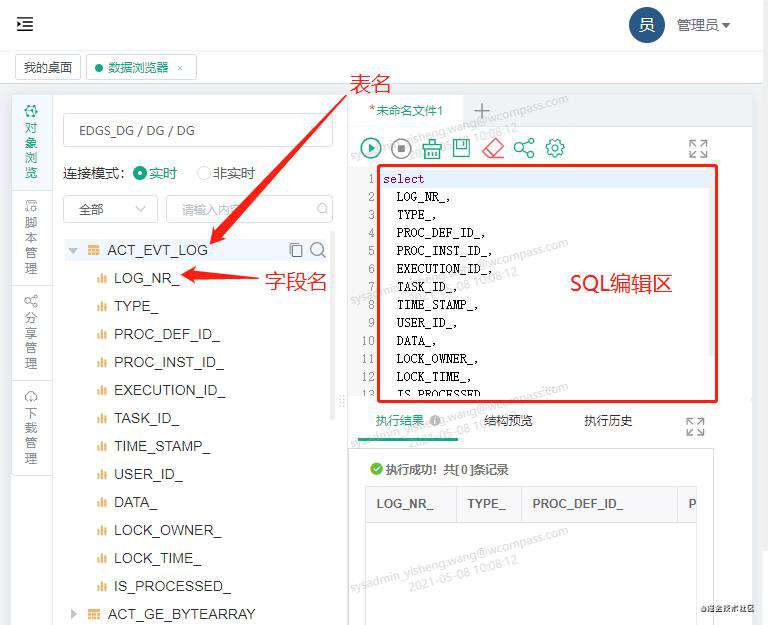The image size is (768, 625).
Task: Toggle the sidebar collapse menu icon
Action: [x=24, y=24]
